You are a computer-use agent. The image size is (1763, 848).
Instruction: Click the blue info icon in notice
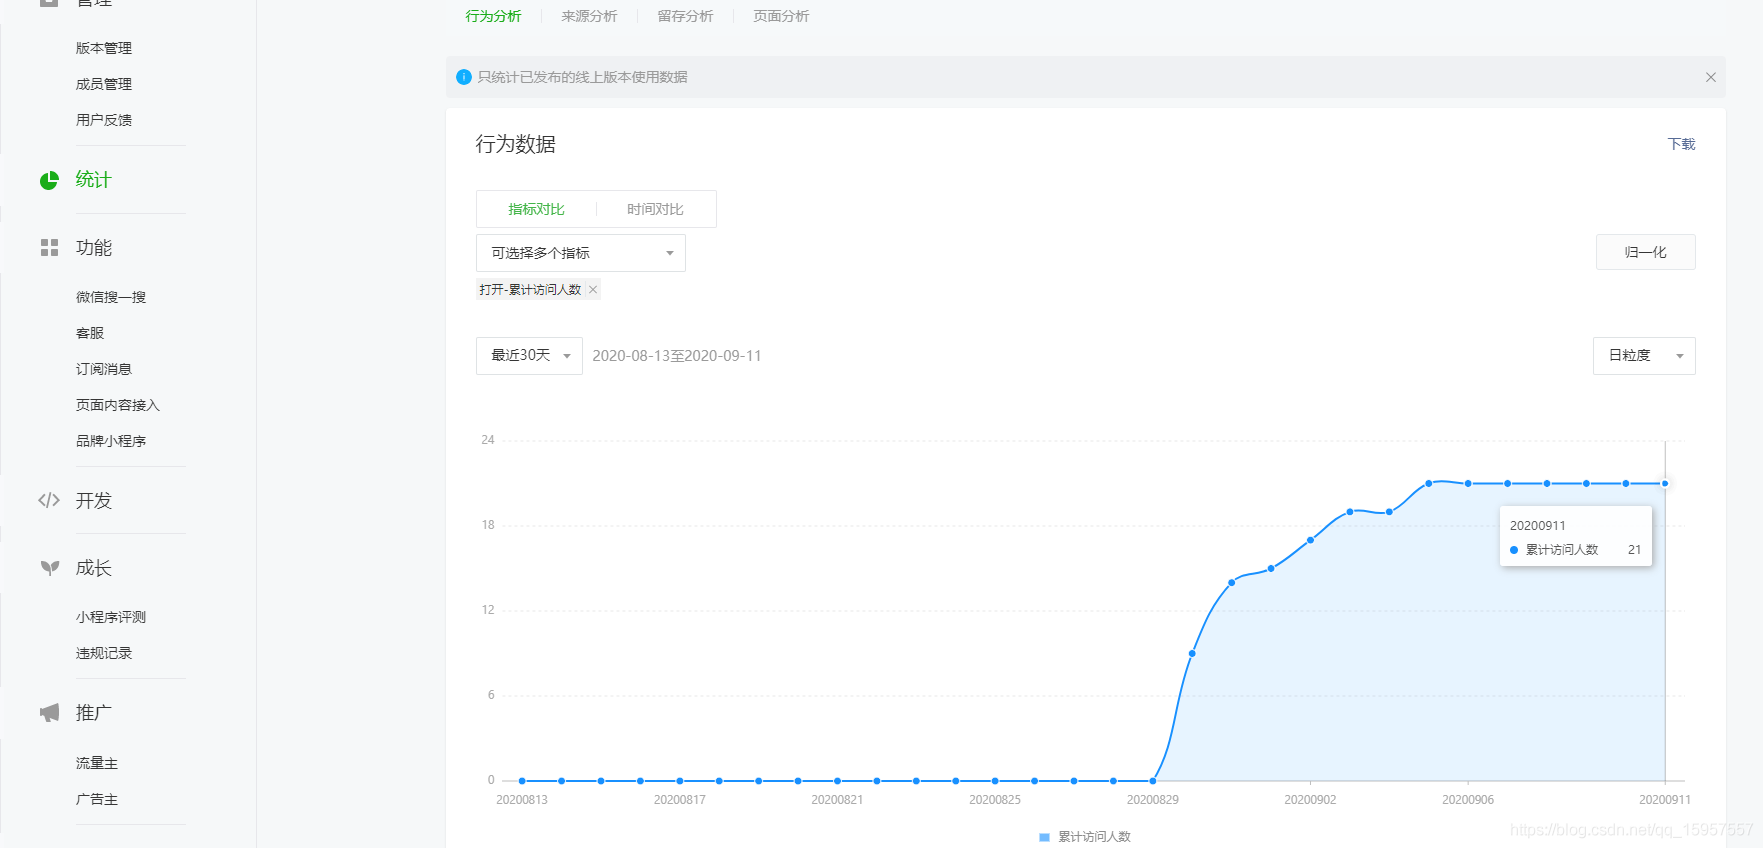[463, 77]
